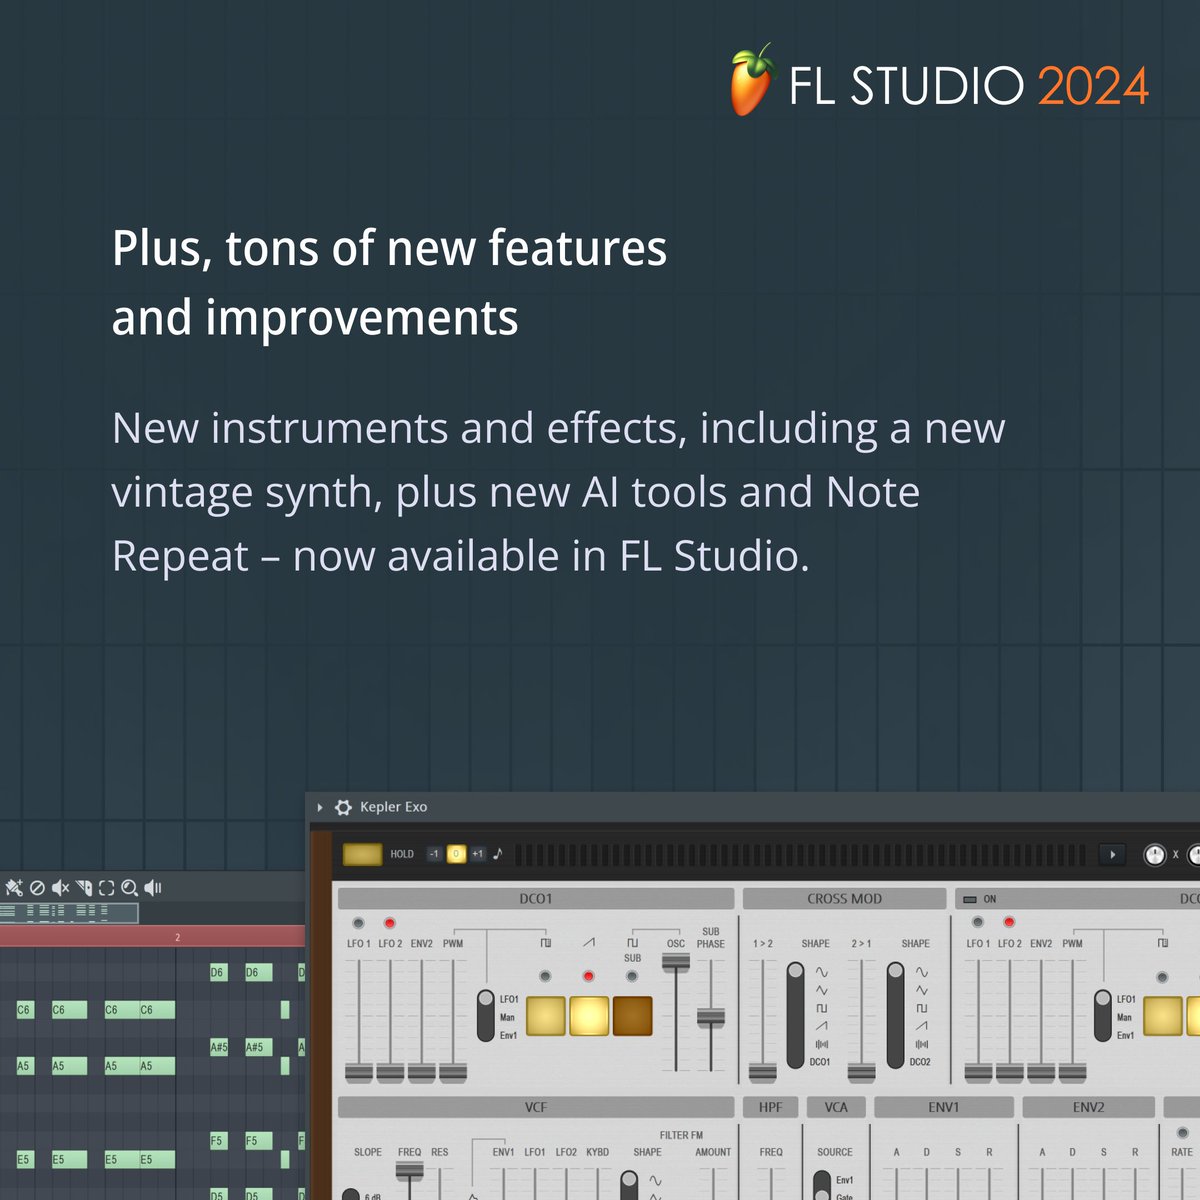Toggle the dark amber DCO1 SUB button
This screenshot has width=1200, height=1200.
point(633,1016)
